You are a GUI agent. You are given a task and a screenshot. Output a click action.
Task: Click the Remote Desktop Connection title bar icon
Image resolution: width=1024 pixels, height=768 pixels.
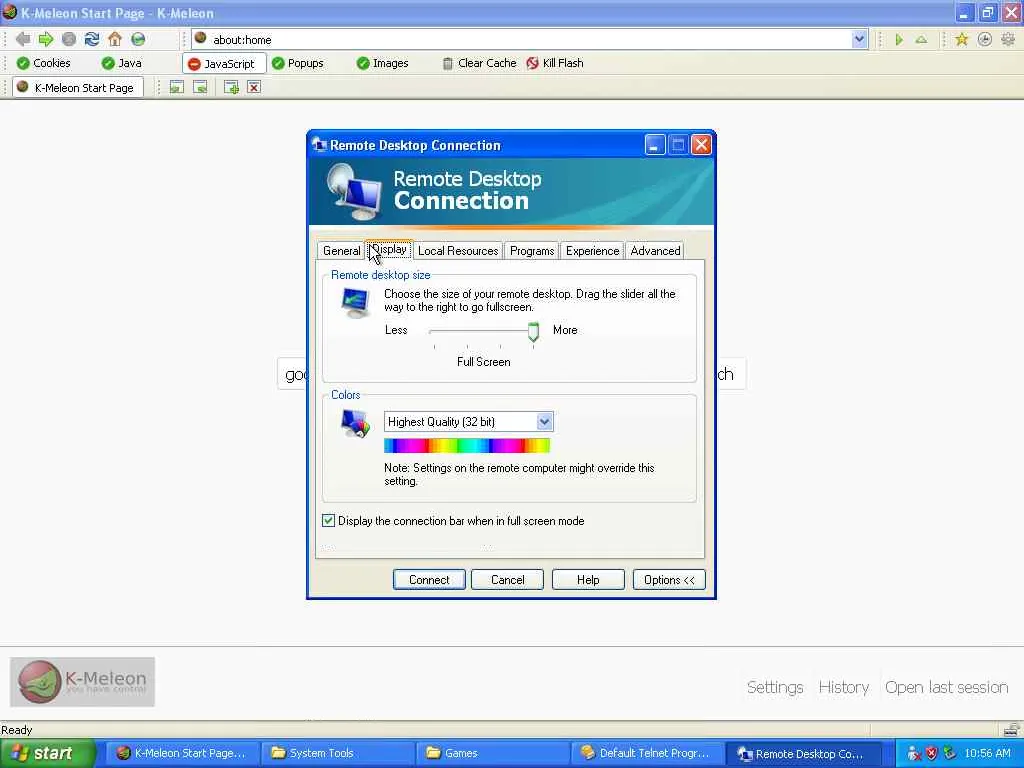319,144
